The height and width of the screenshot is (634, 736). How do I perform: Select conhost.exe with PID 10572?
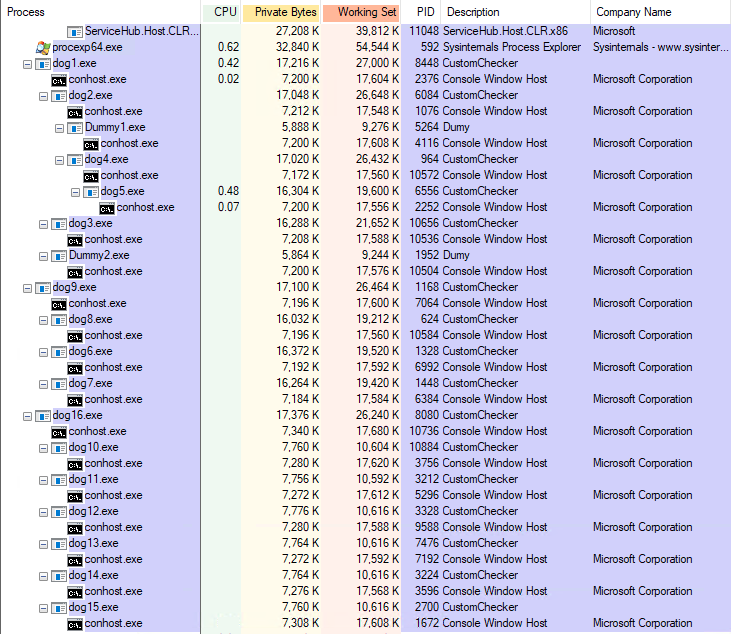pyautogui.click(x=130, y=175)
